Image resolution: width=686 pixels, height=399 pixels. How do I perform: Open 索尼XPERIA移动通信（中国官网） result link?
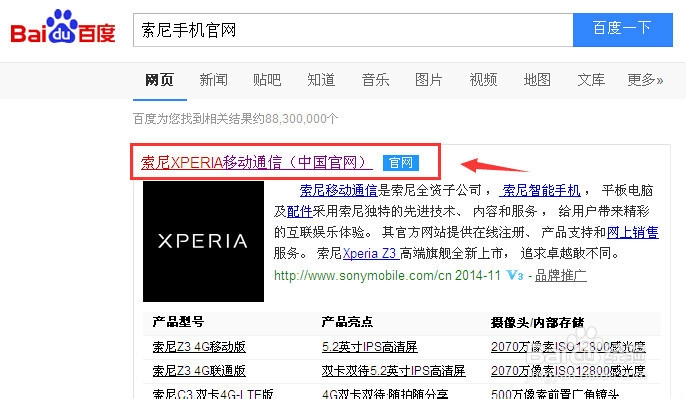pyautogui.click(x=256, y=163)
